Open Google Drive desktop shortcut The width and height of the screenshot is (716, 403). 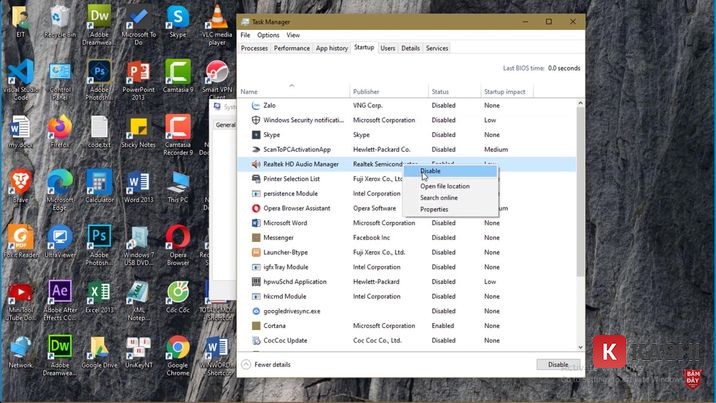pyautogui.click(x=99, y=352)
